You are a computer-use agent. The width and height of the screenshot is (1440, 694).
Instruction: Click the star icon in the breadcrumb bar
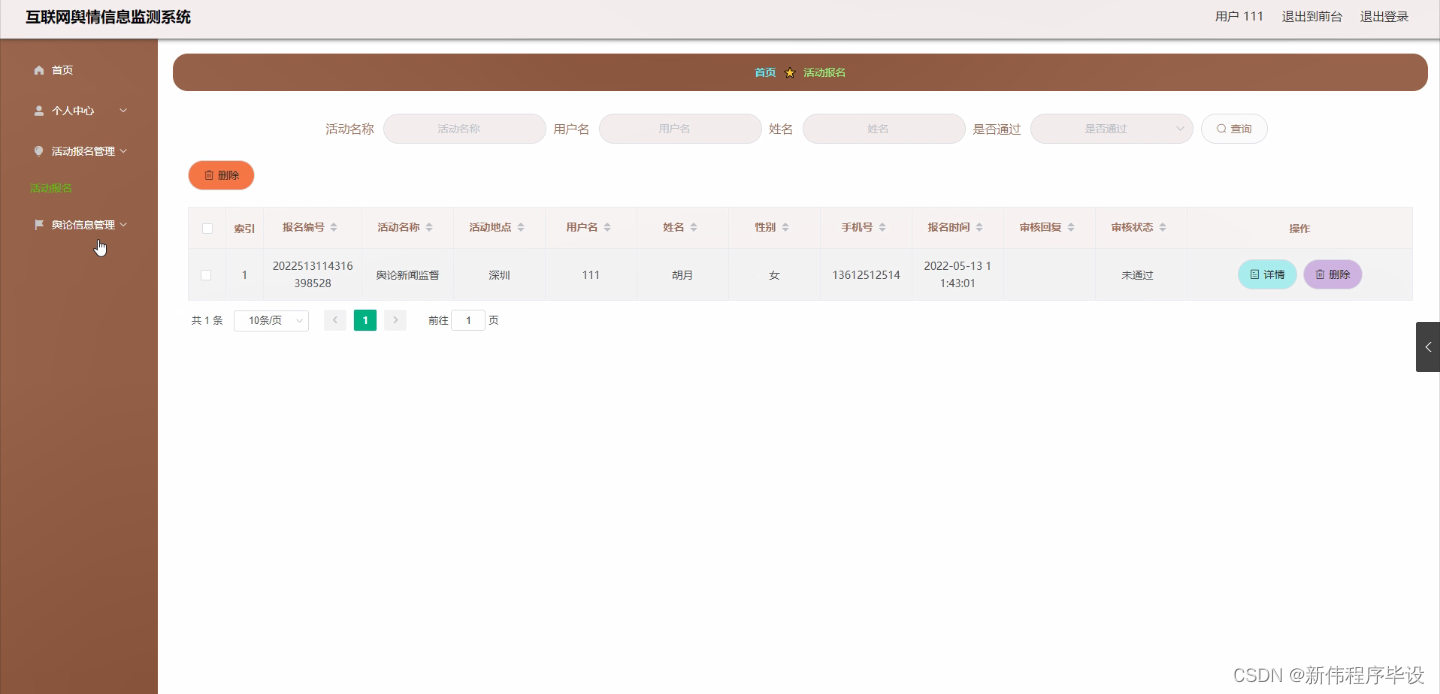790,73
